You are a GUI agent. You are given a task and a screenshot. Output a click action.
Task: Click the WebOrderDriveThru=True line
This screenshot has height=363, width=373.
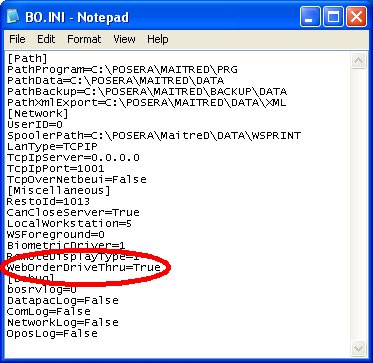pos(83,268)
